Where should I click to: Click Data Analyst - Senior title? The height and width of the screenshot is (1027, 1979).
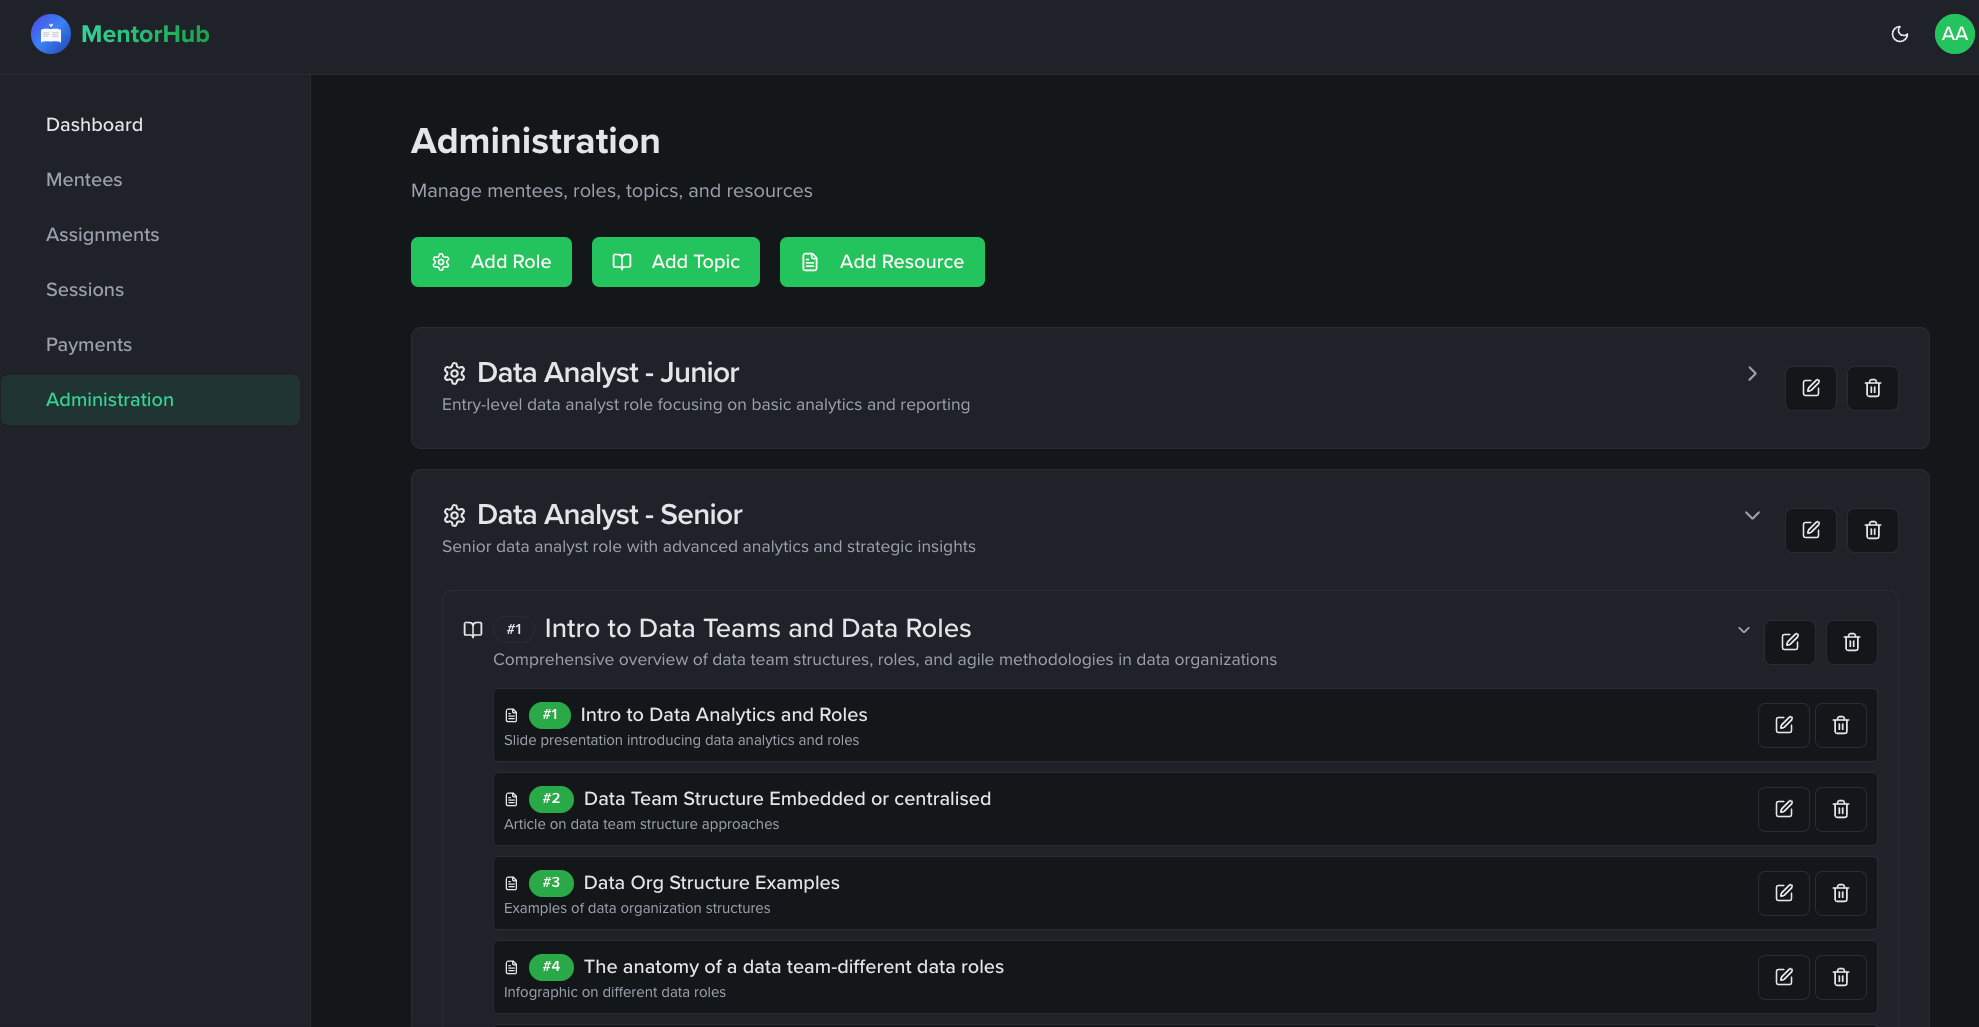[610, 515]
